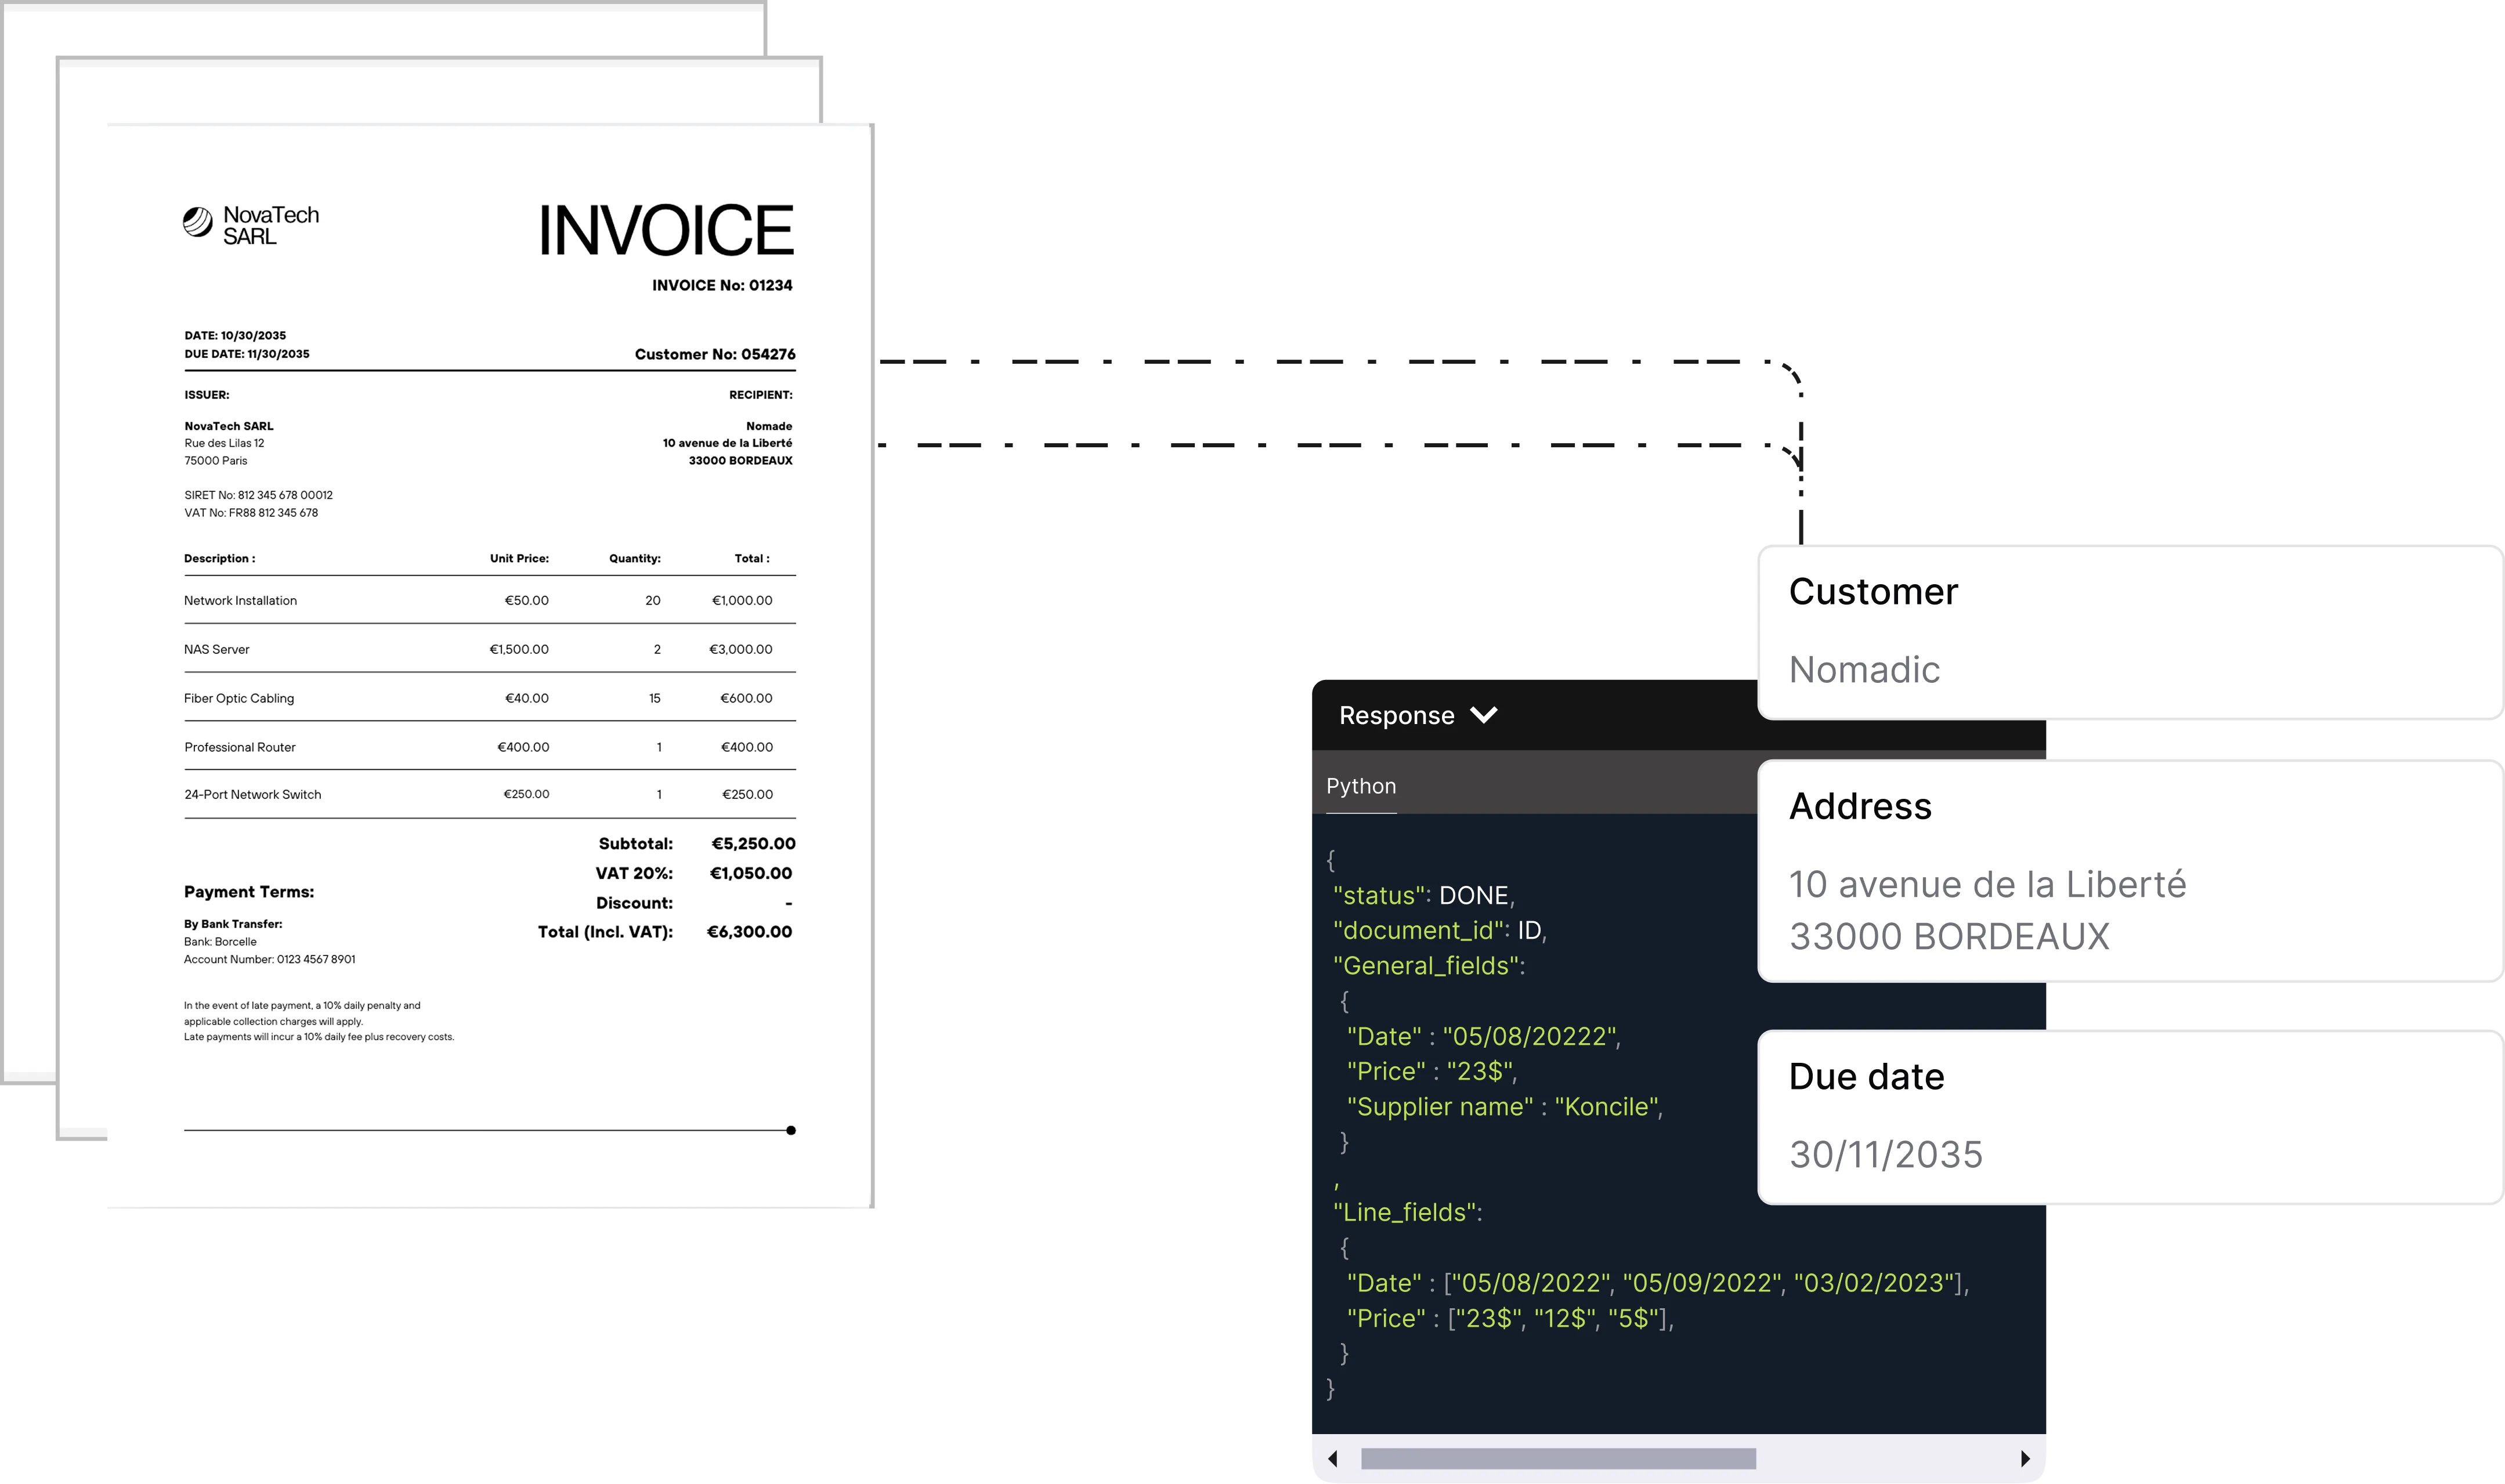2505x1484 pixels.
Task: Click the "Line_fields" key in response
Action: [1405, 1212]
